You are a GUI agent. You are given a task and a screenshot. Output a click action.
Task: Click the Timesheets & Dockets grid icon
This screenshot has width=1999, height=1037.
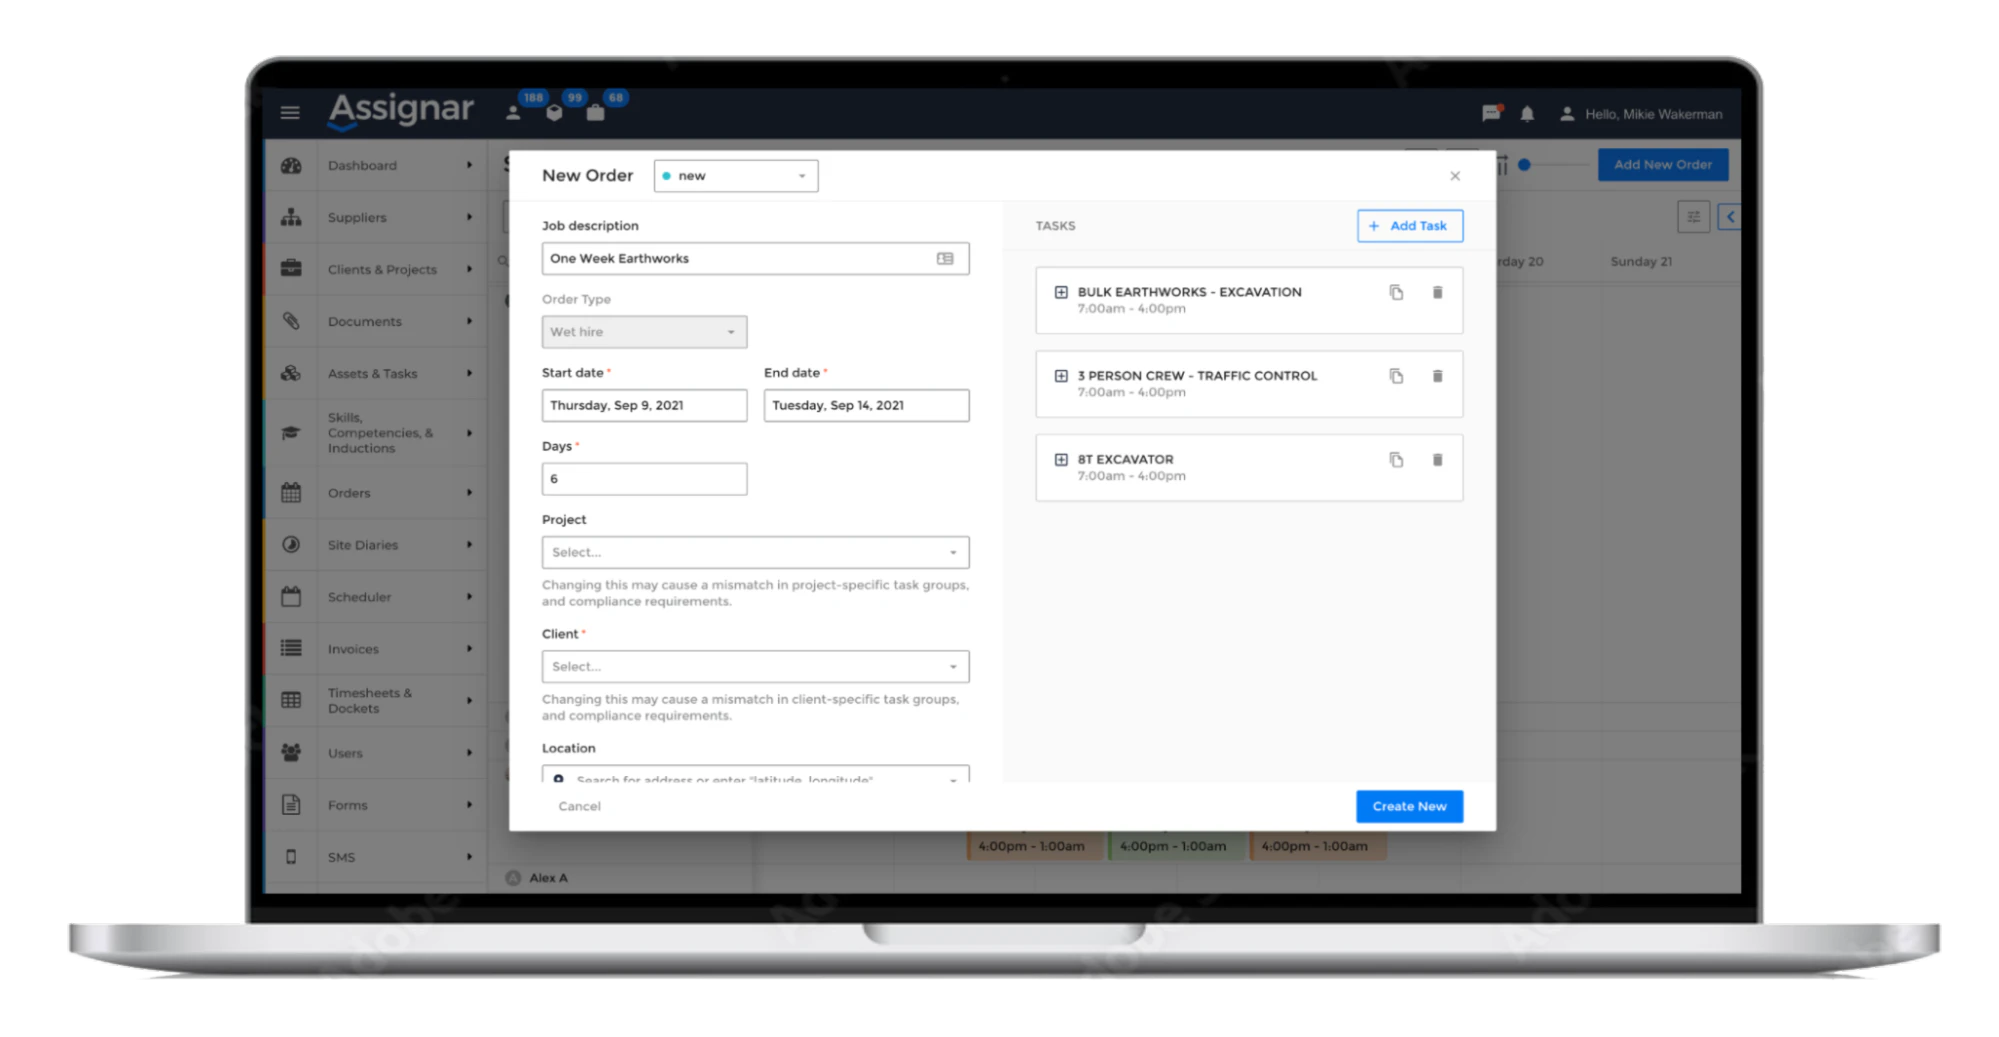[290, 699]
